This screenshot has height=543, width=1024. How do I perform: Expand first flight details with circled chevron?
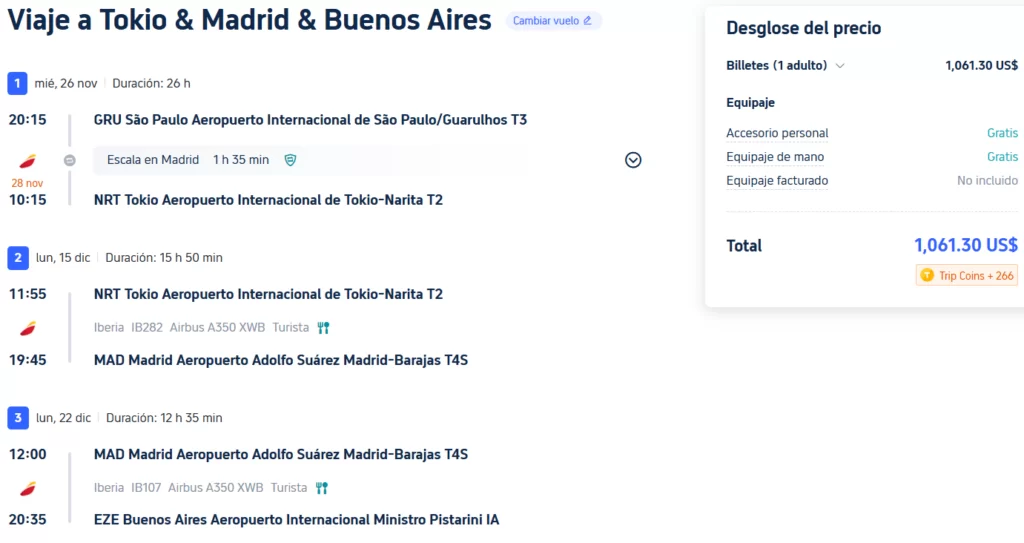[x=633, y=160]
